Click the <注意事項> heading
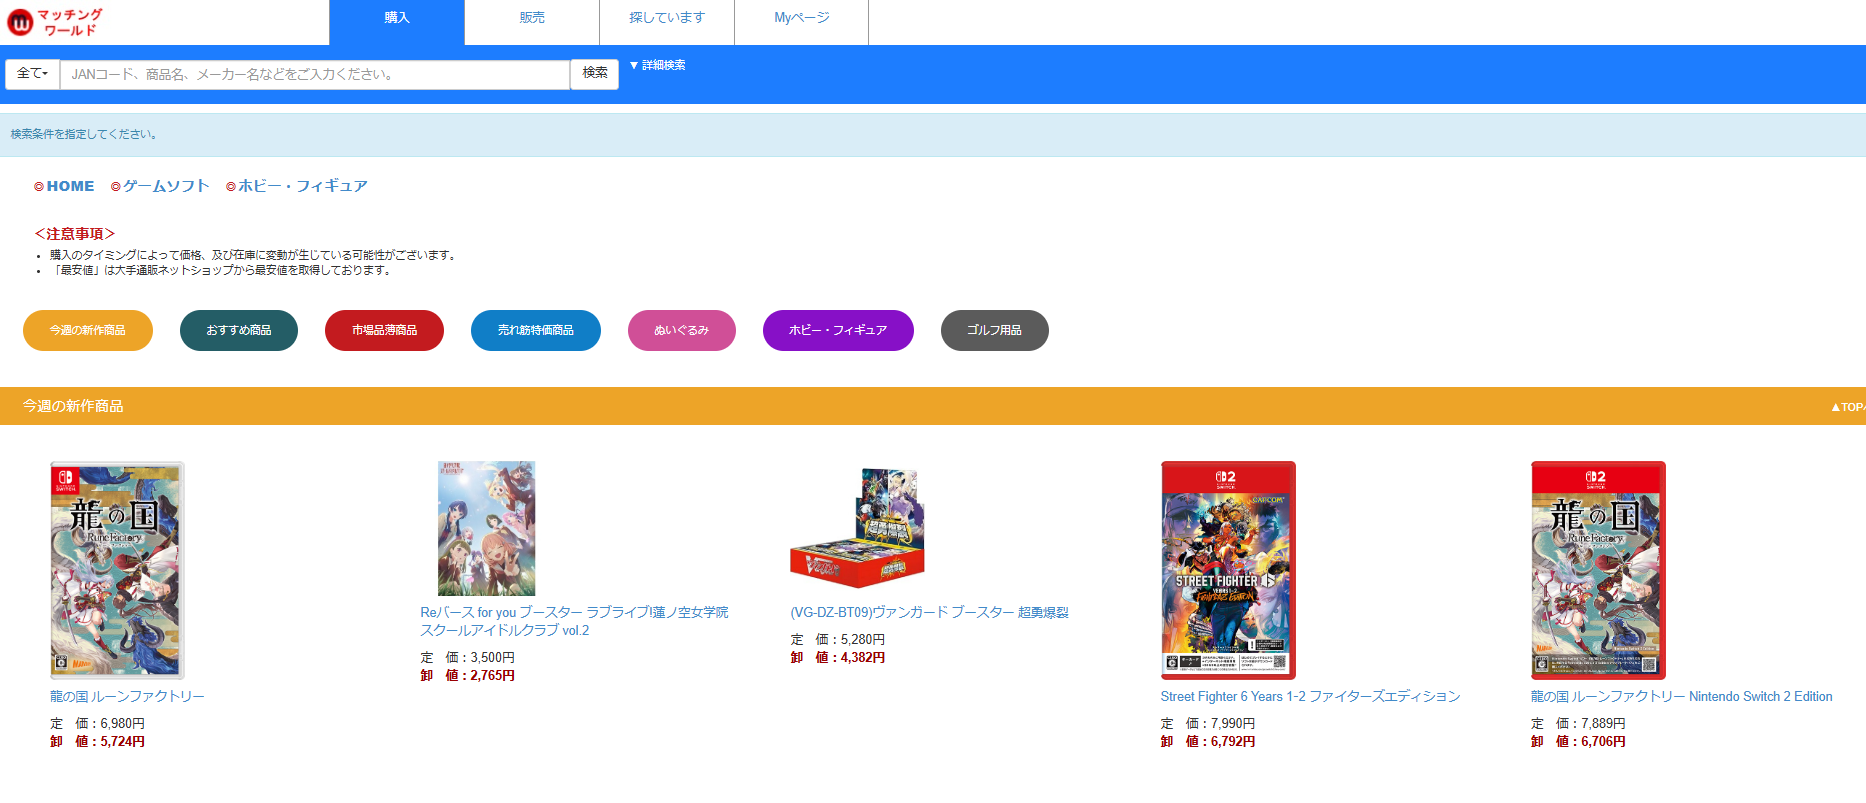 (x=75, y=234)
